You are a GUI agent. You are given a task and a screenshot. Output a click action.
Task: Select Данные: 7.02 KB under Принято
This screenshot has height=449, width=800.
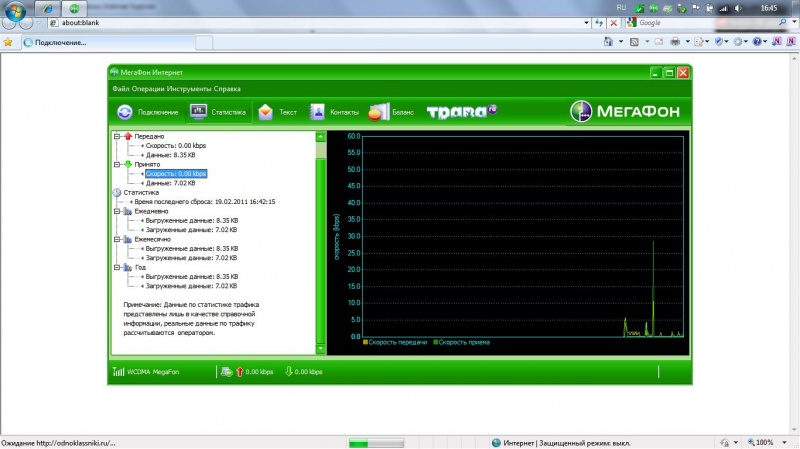pyautogui.click(x=170, y=183)
